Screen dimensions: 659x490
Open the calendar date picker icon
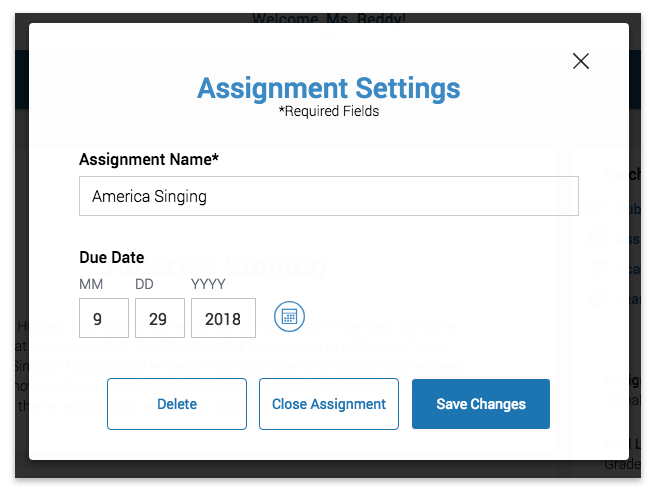click(289, 316)
